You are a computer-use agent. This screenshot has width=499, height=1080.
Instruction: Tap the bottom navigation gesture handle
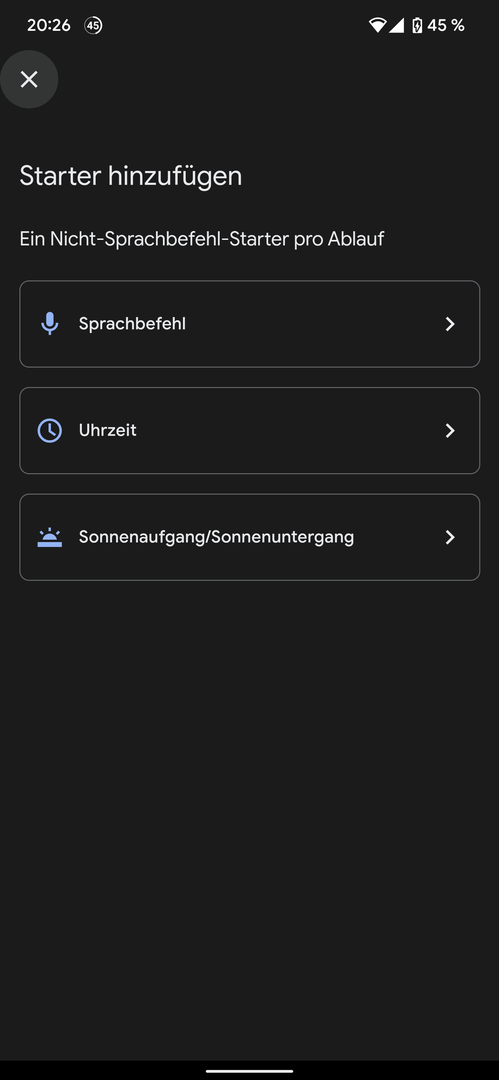tap(250, 1070)
